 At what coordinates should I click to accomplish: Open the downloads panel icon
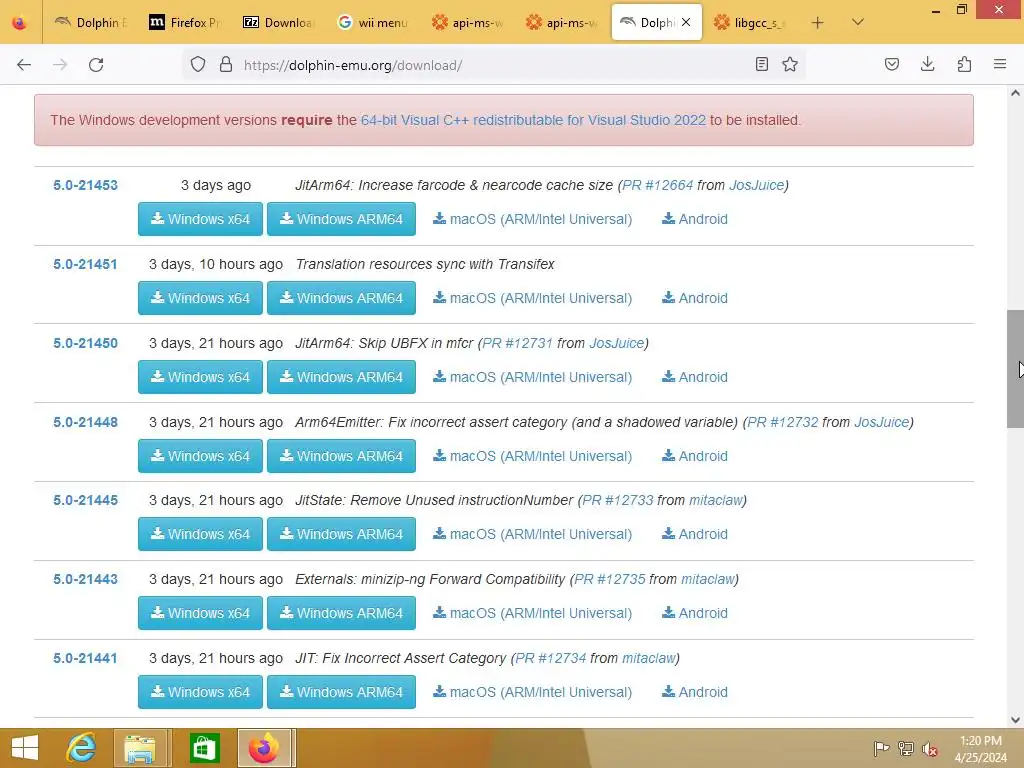point(927,65)
